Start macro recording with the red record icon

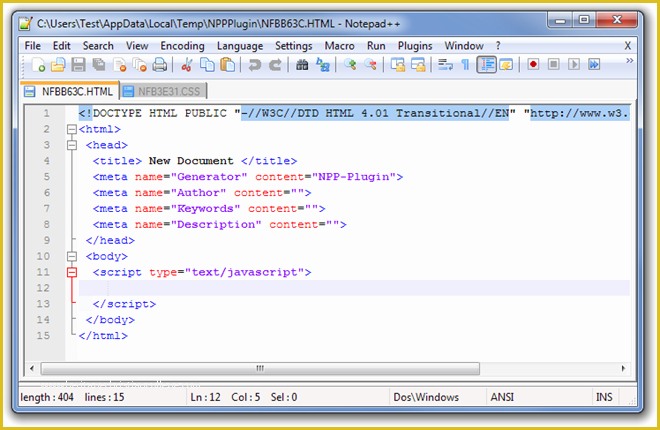pyautogui.click(x=534, y=65)
